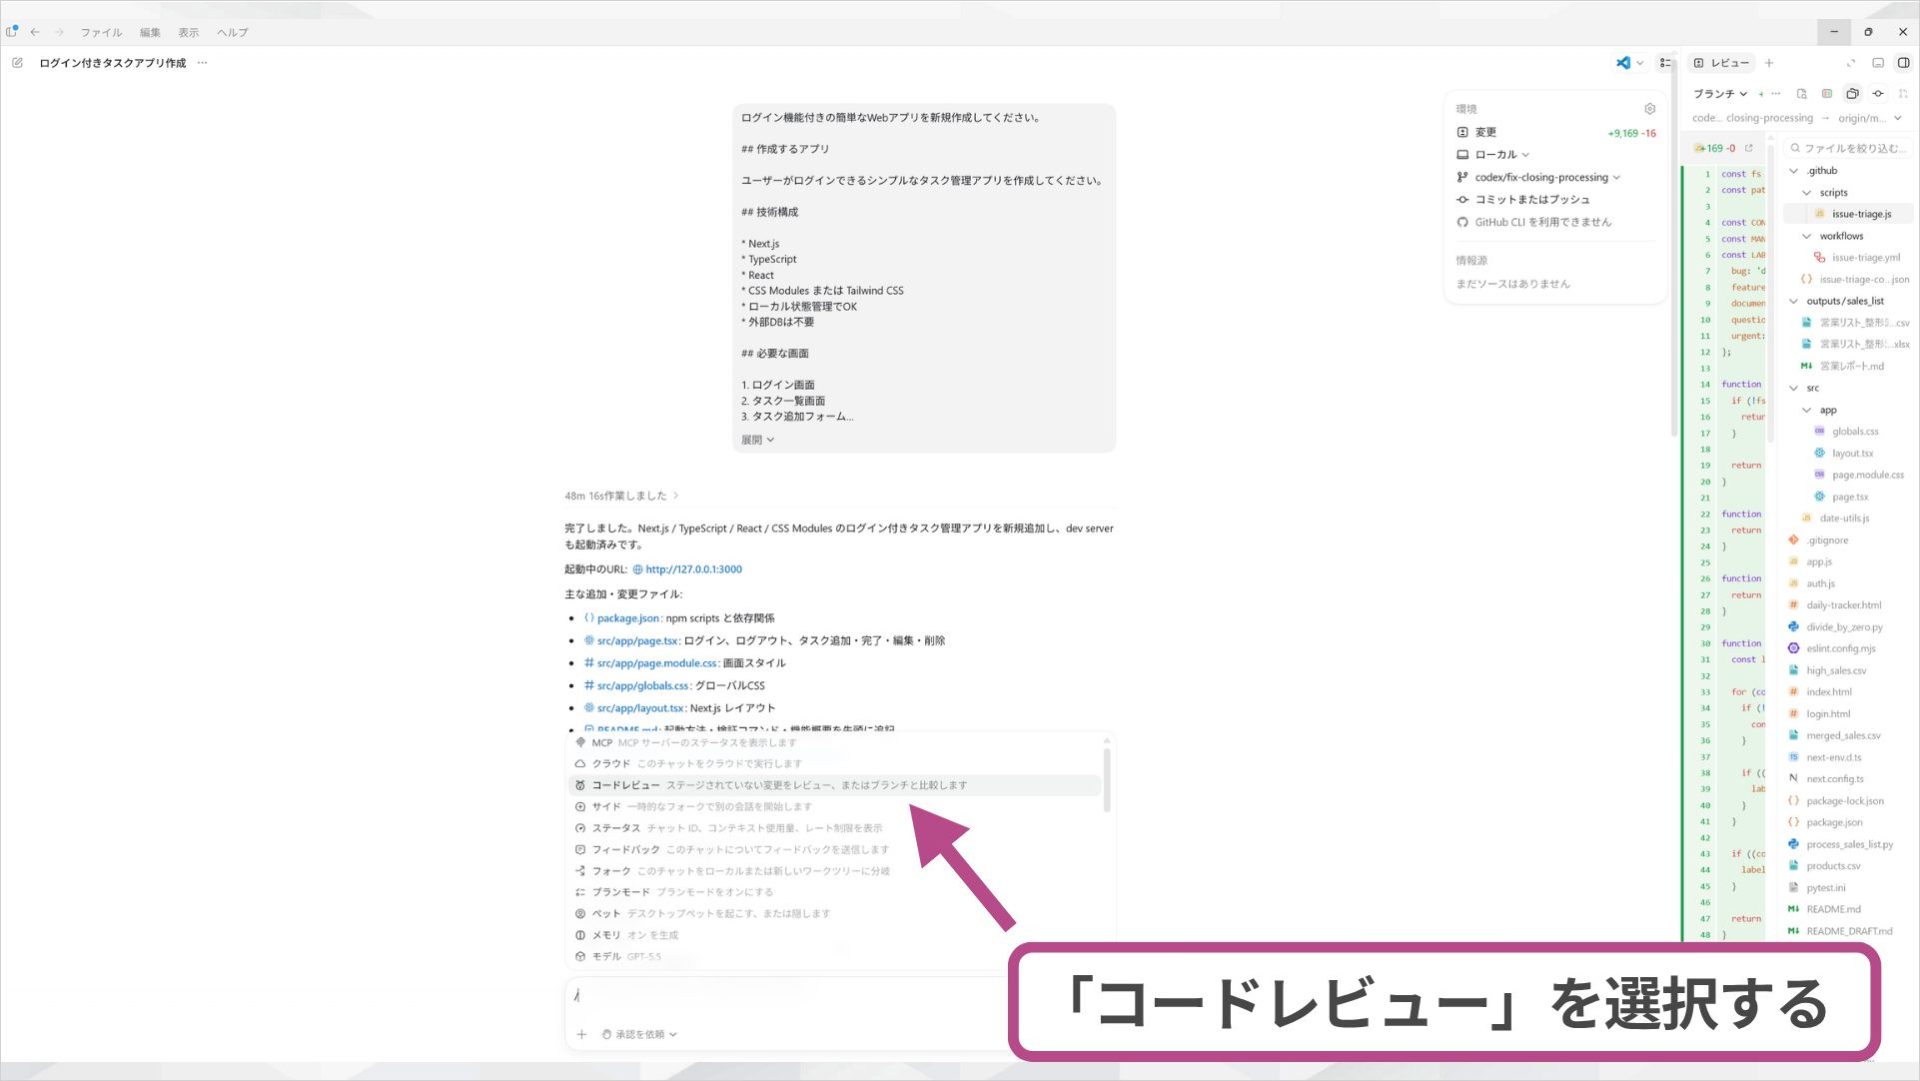Screen dimensions: 1920x1081
Task: Select issue-triage.yml in file tree
Action: pos(1848,258)
